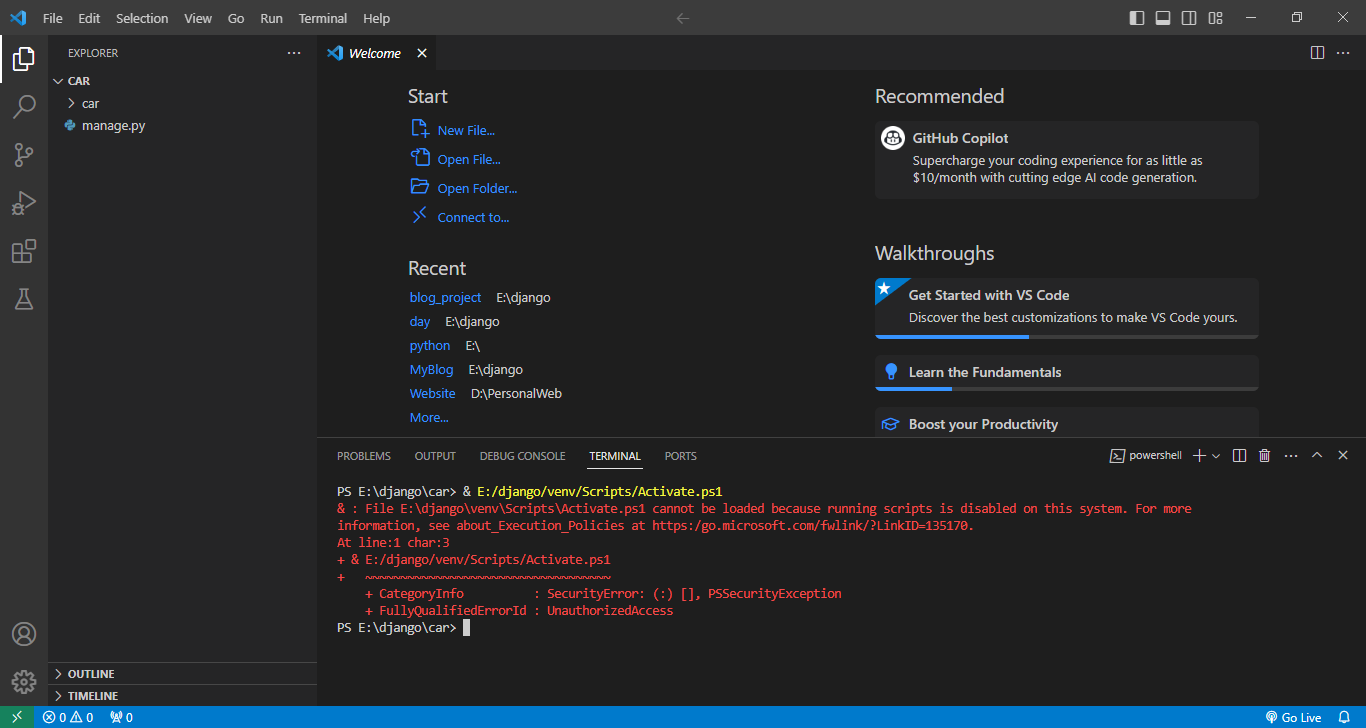Split the editor to the right

click(1318, 53)
